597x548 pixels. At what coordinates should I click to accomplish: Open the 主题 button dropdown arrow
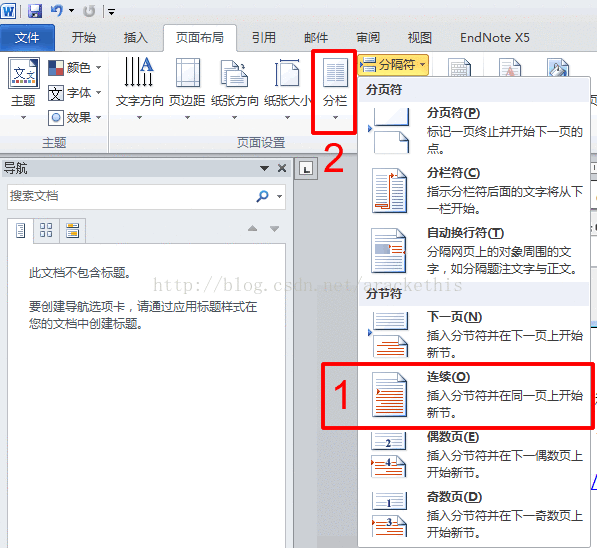(x=23, y=118)
